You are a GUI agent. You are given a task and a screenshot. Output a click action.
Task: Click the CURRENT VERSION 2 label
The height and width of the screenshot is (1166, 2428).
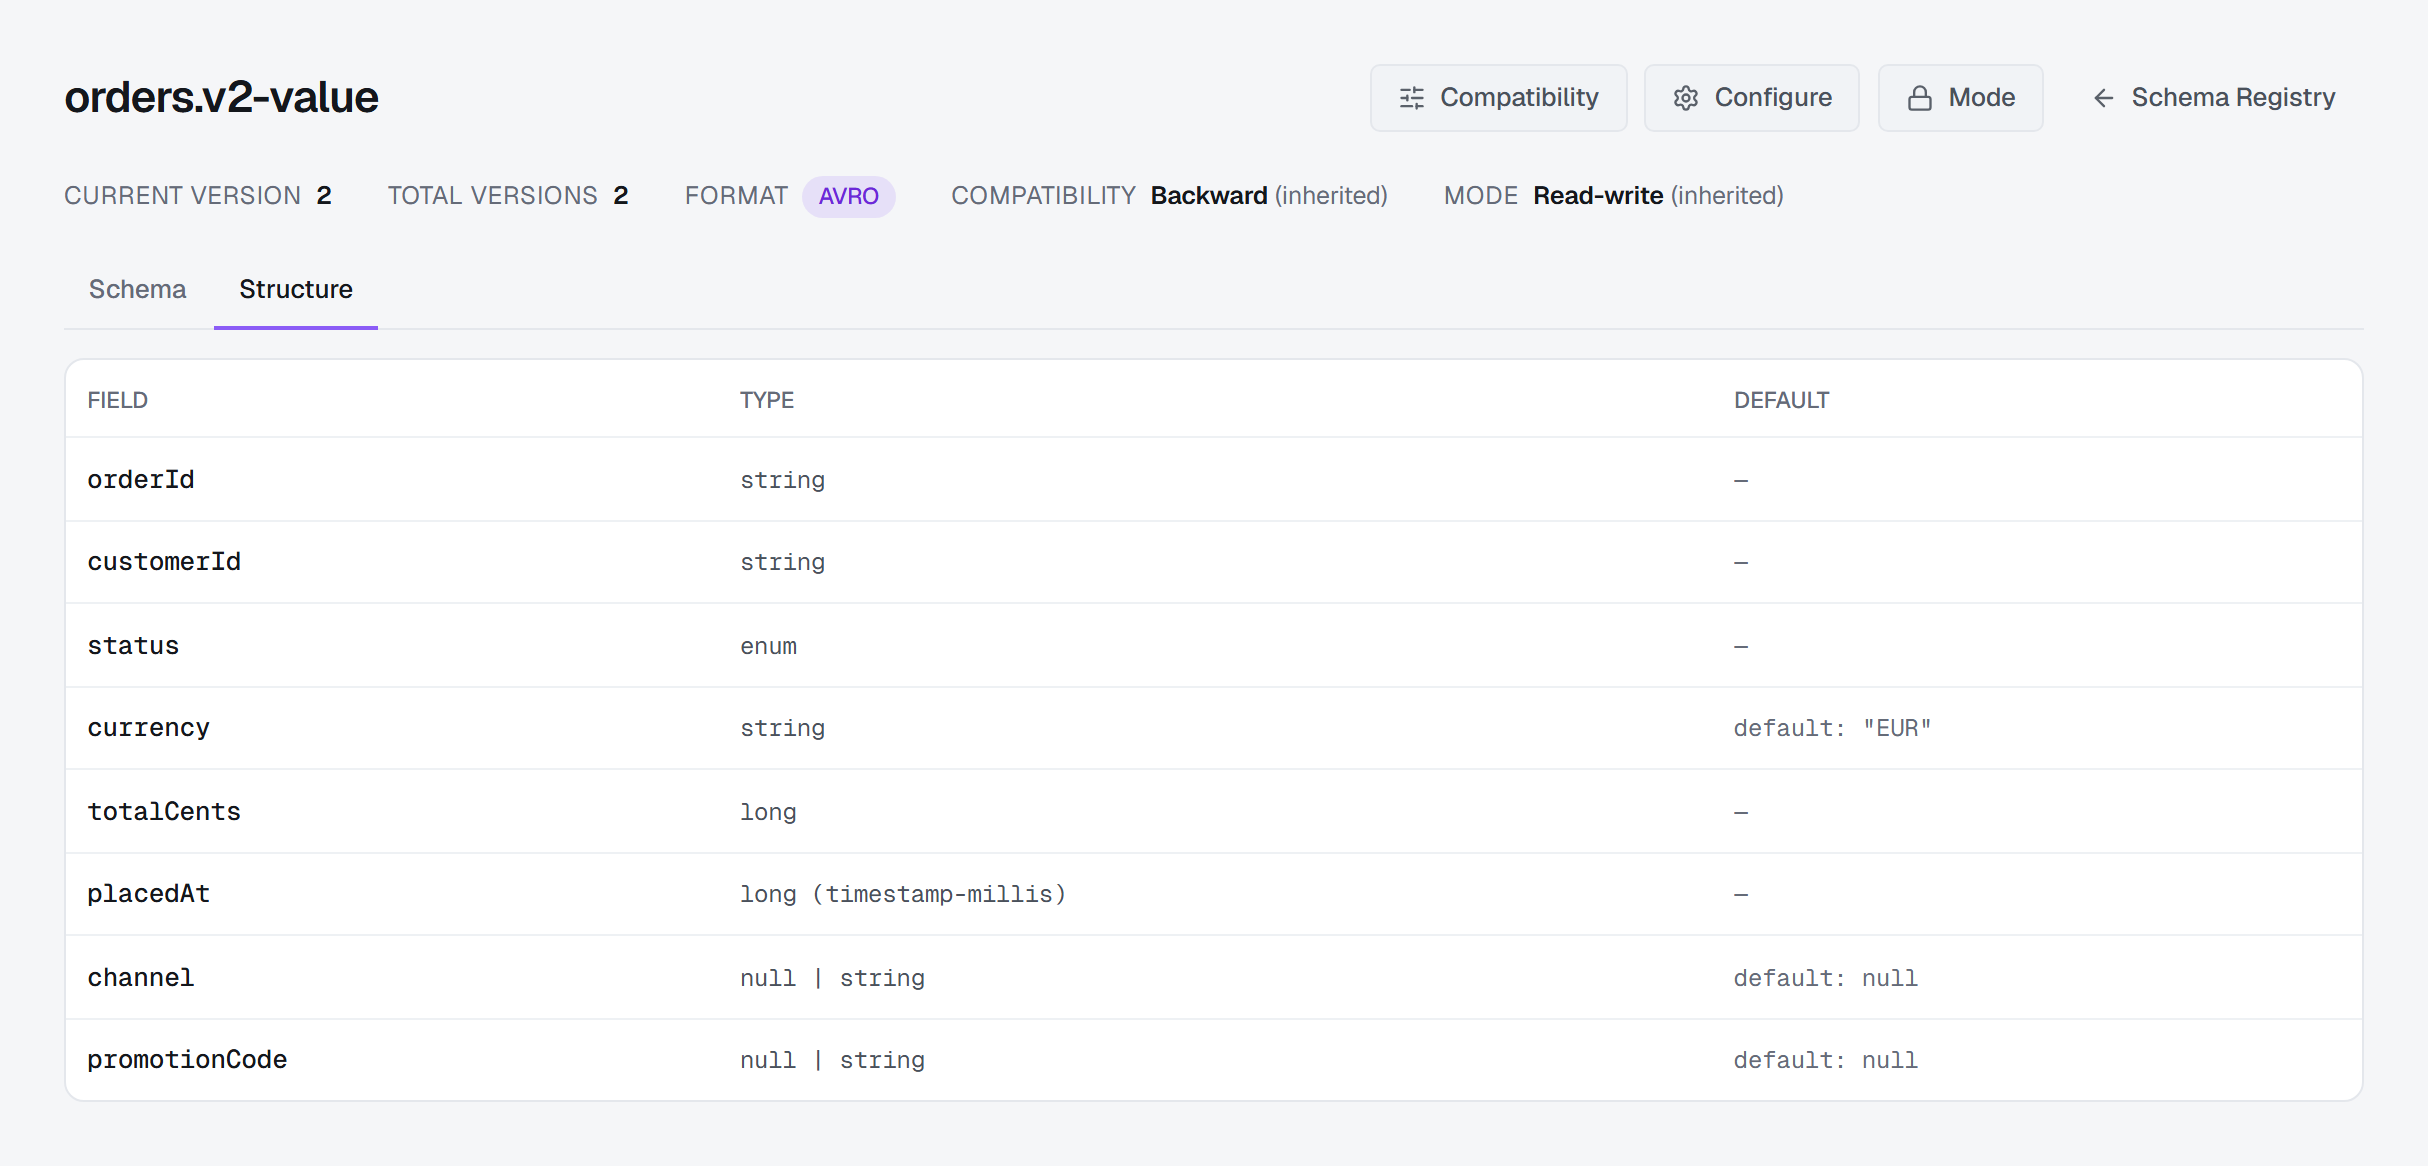[x=198, y=195]
